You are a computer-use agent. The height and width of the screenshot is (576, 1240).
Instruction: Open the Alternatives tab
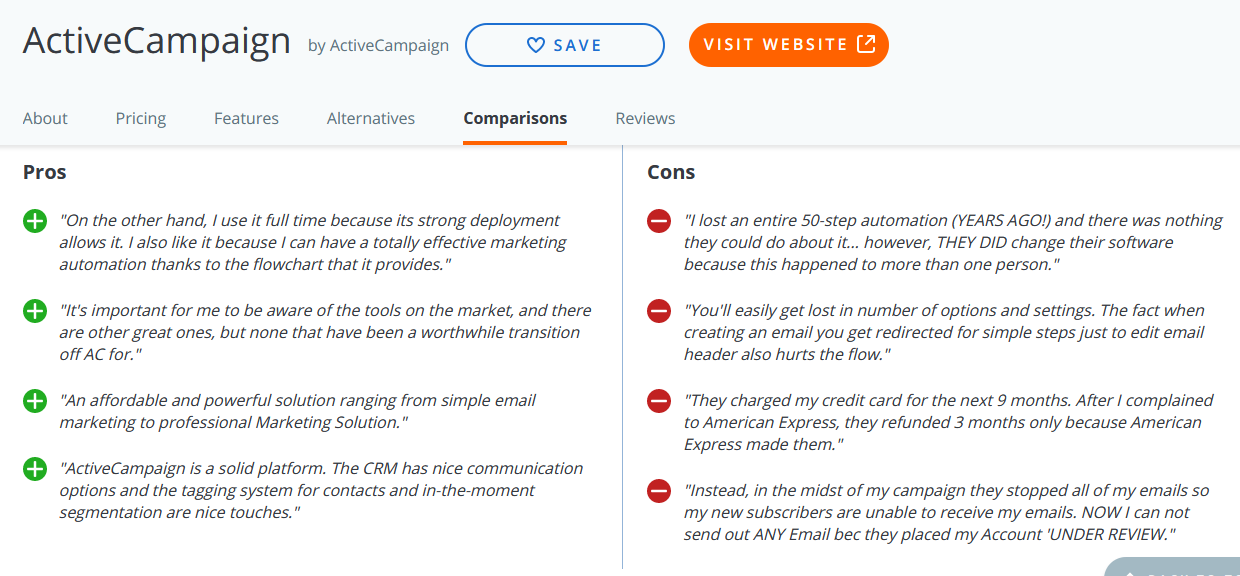pyautogui.click(x=371, y=118)
